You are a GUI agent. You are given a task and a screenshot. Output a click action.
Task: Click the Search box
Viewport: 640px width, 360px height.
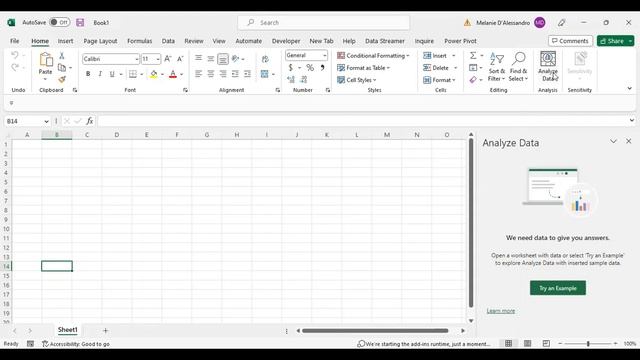(x=324, y=22)
